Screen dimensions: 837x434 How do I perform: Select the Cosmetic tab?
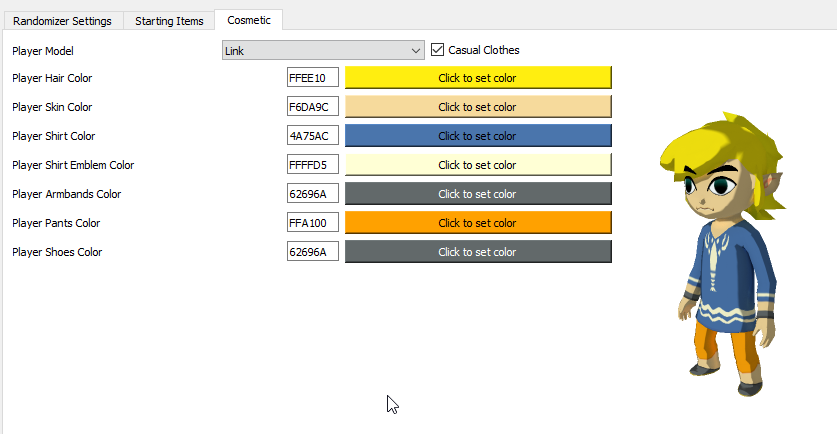coord(249,20)
